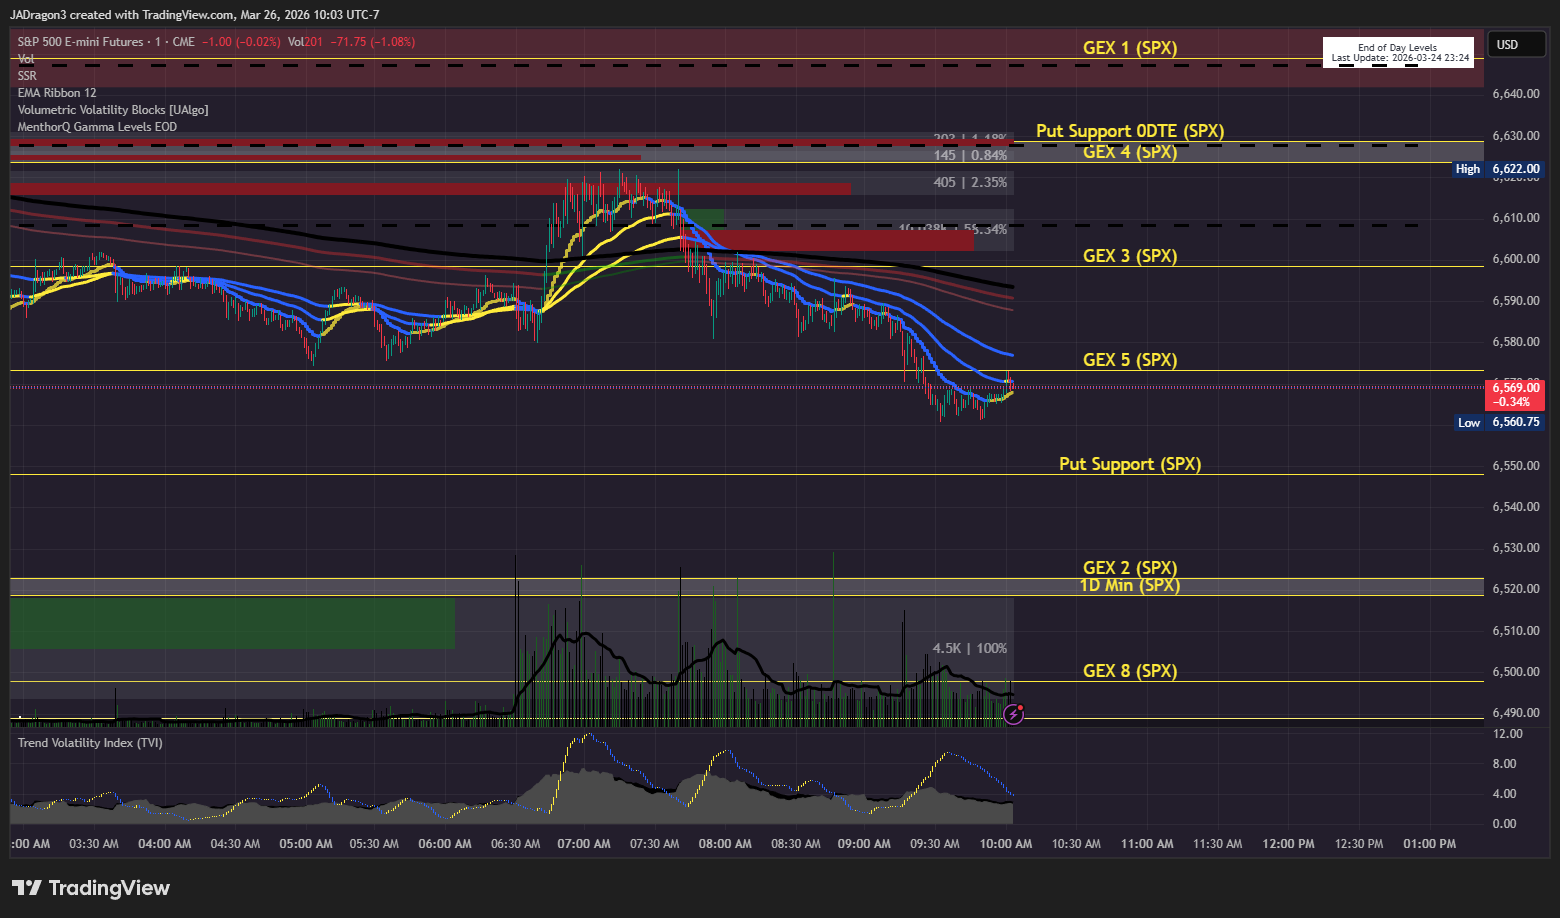Viewport: 1560px width, 918px height.
Task: Click the 0.00 value on TVI scale
Action: tap(1504, 824)
